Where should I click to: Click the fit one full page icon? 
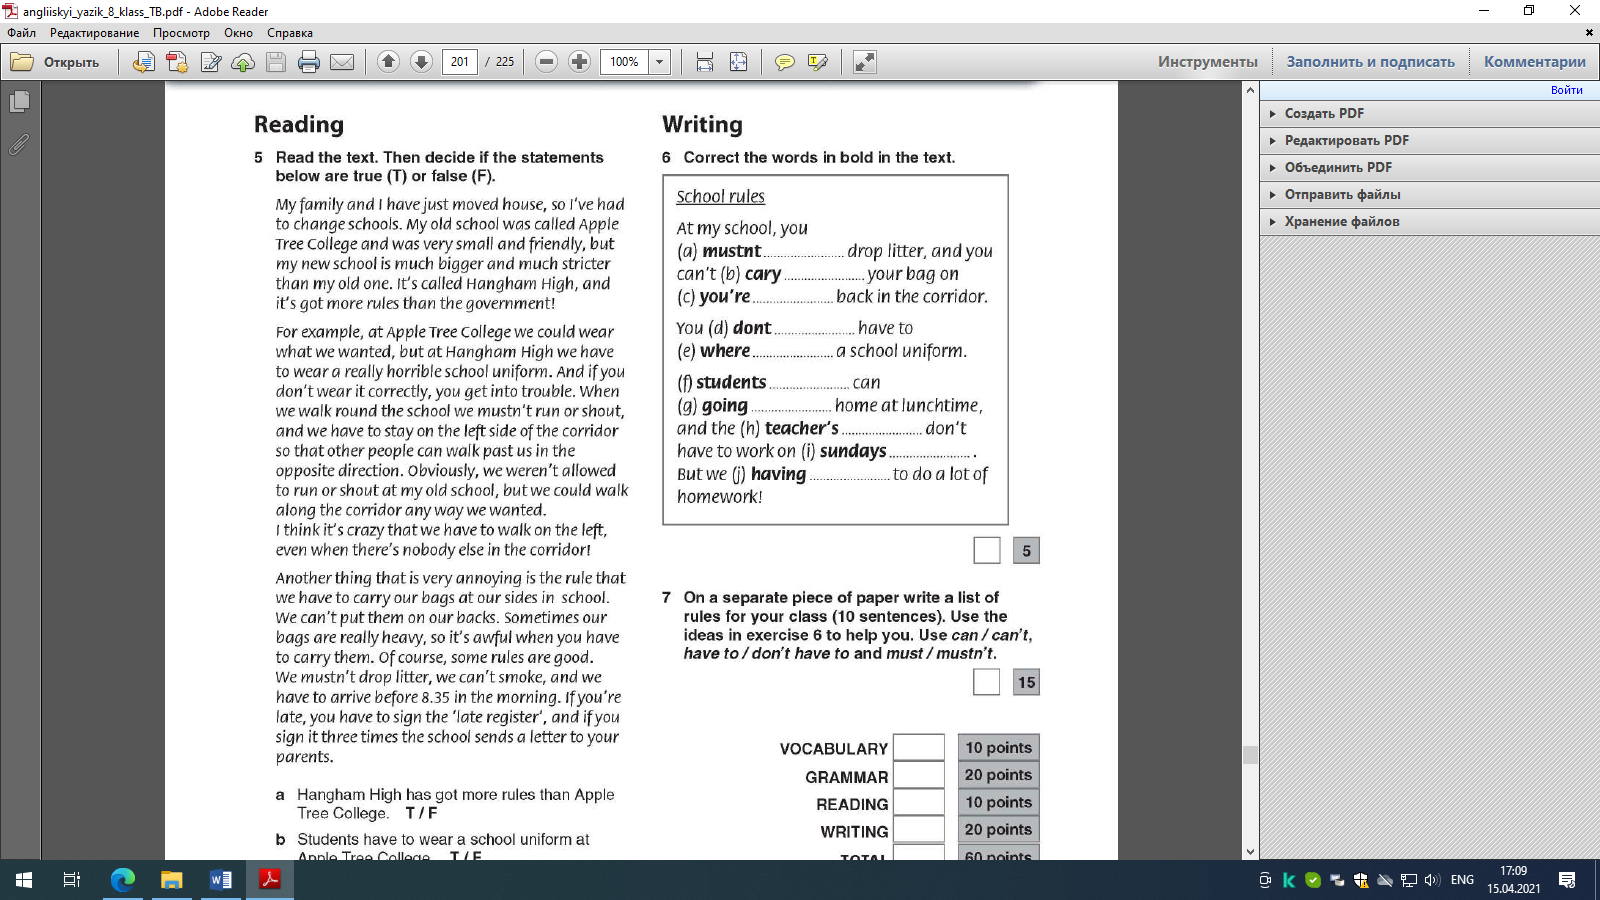point(738,62)
